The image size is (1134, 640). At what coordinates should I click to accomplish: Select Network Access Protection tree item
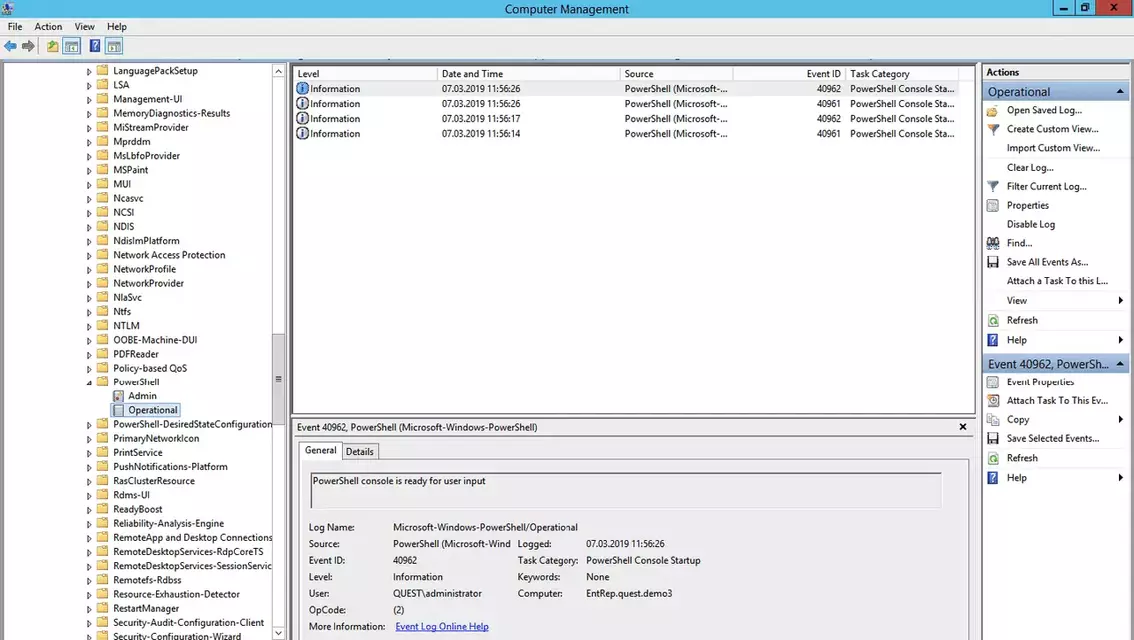tap(169, 255)
